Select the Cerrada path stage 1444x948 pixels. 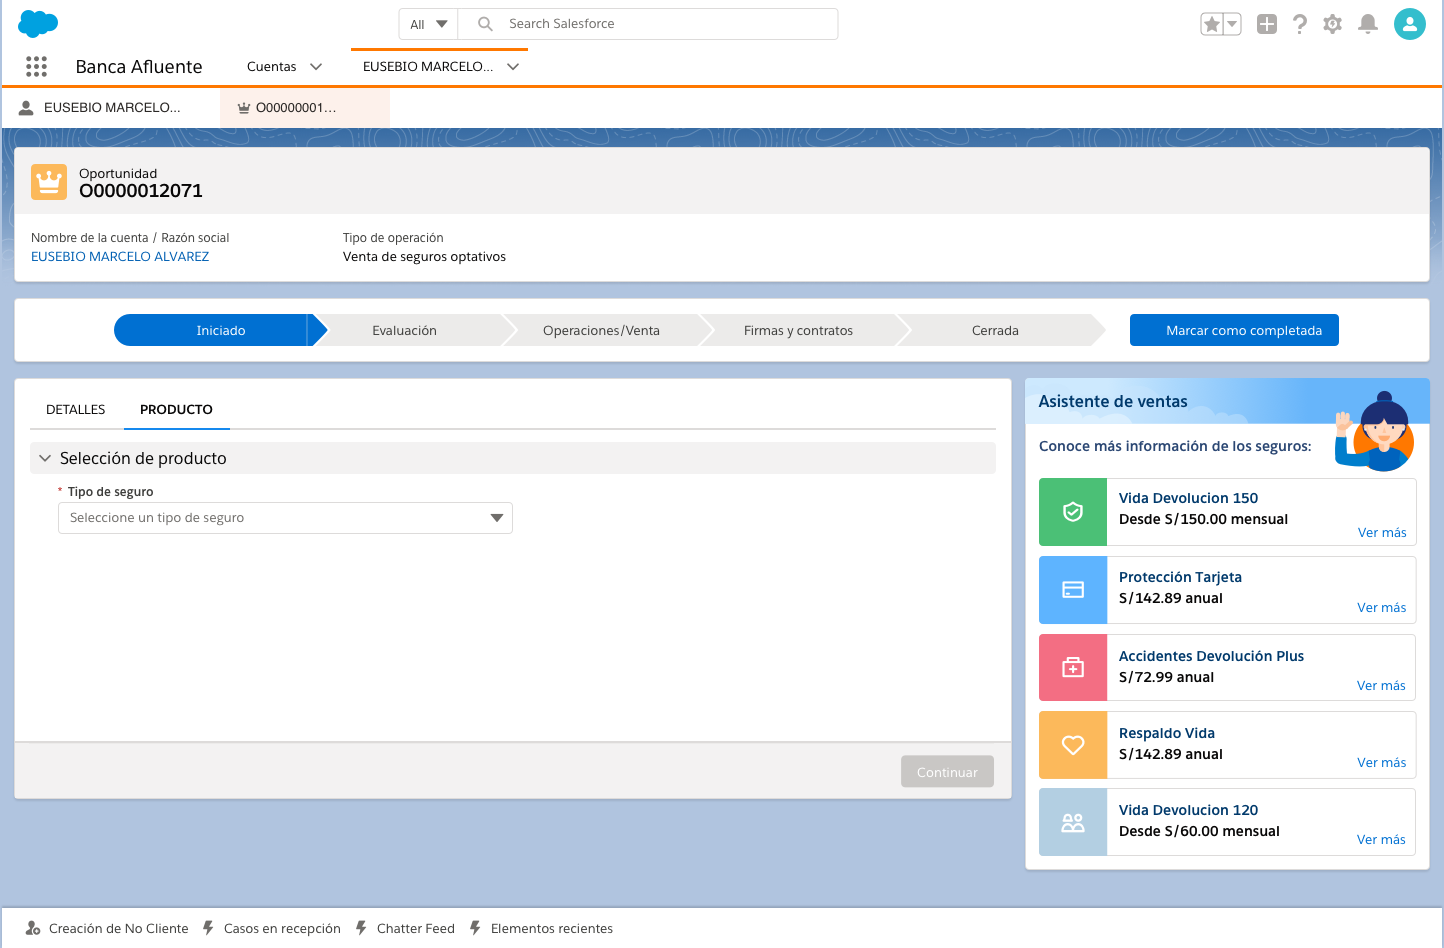pos(995,330)
